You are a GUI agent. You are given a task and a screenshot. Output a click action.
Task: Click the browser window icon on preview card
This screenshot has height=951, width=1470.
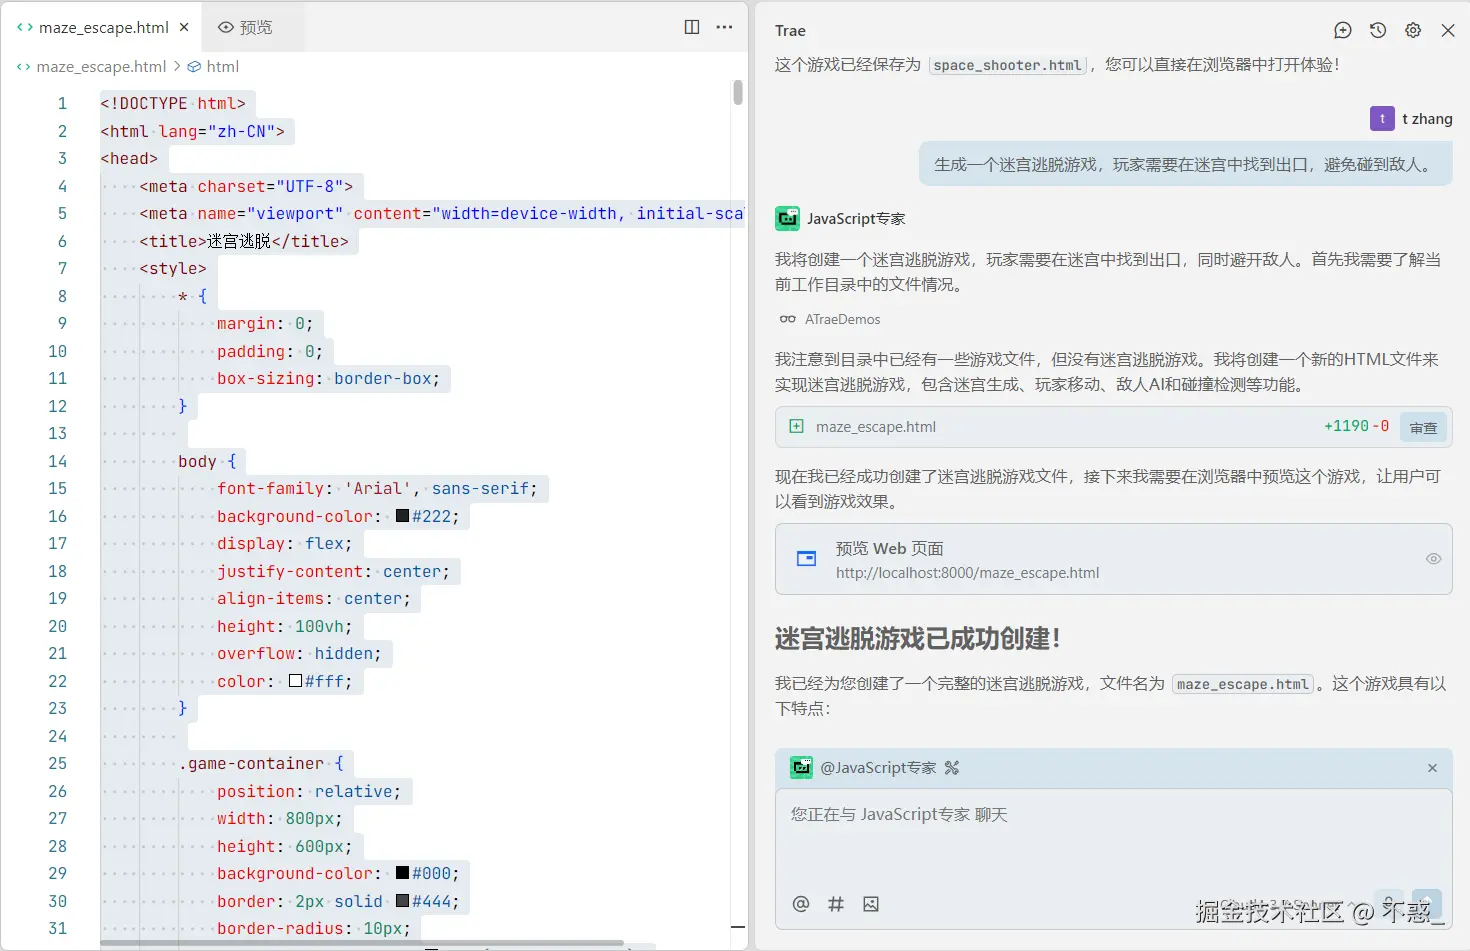(x=806, y=559)
